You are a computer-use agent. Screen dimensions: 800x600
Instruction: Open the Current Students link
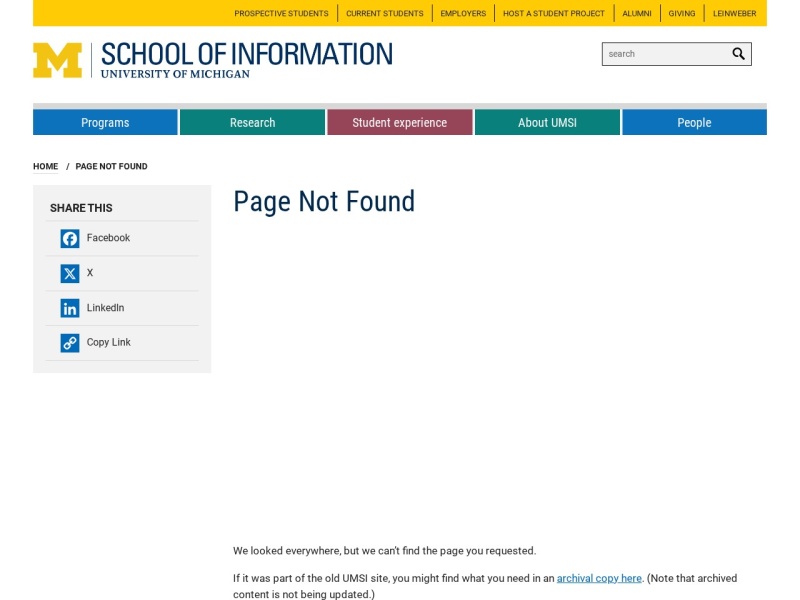coord(385,13)
